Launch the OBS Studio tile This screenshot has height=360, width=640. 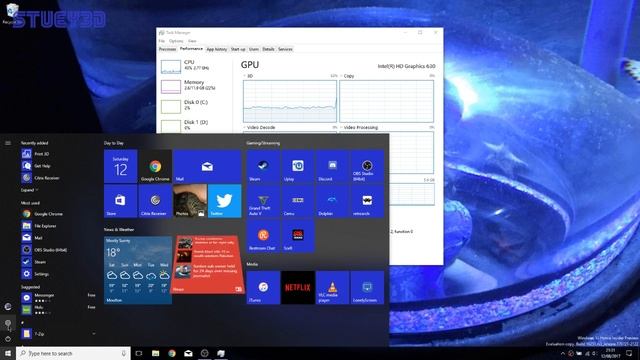pyautogui.click(x=367, y=166)
